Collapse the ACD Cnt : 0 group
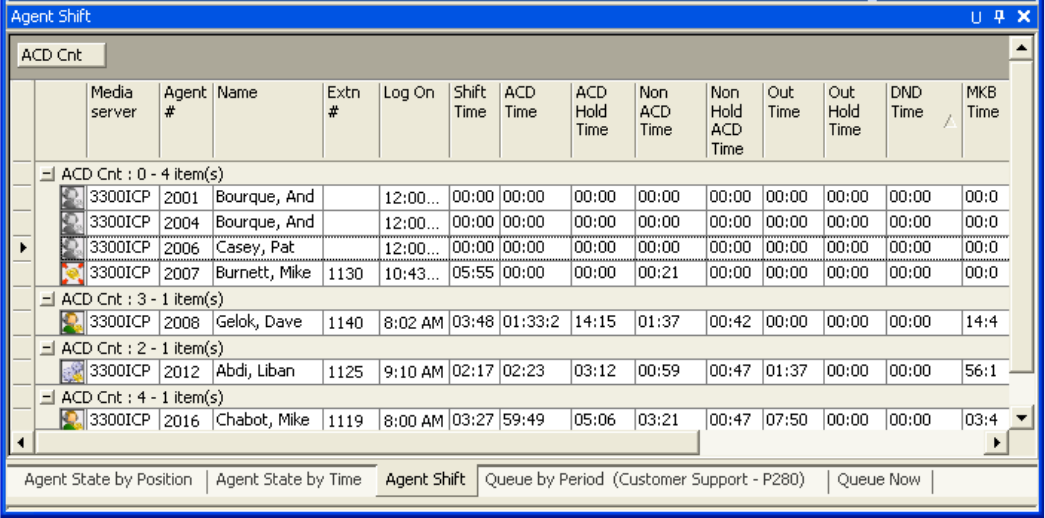Screen dimensions: 1045x518 click(47, 175)
